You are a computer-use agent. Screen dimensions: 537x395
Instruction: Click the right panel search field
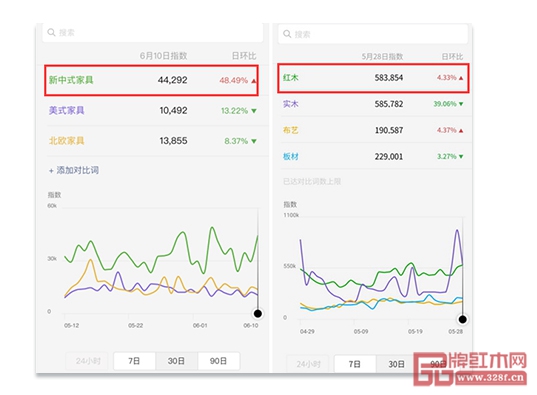pos(373,34)
